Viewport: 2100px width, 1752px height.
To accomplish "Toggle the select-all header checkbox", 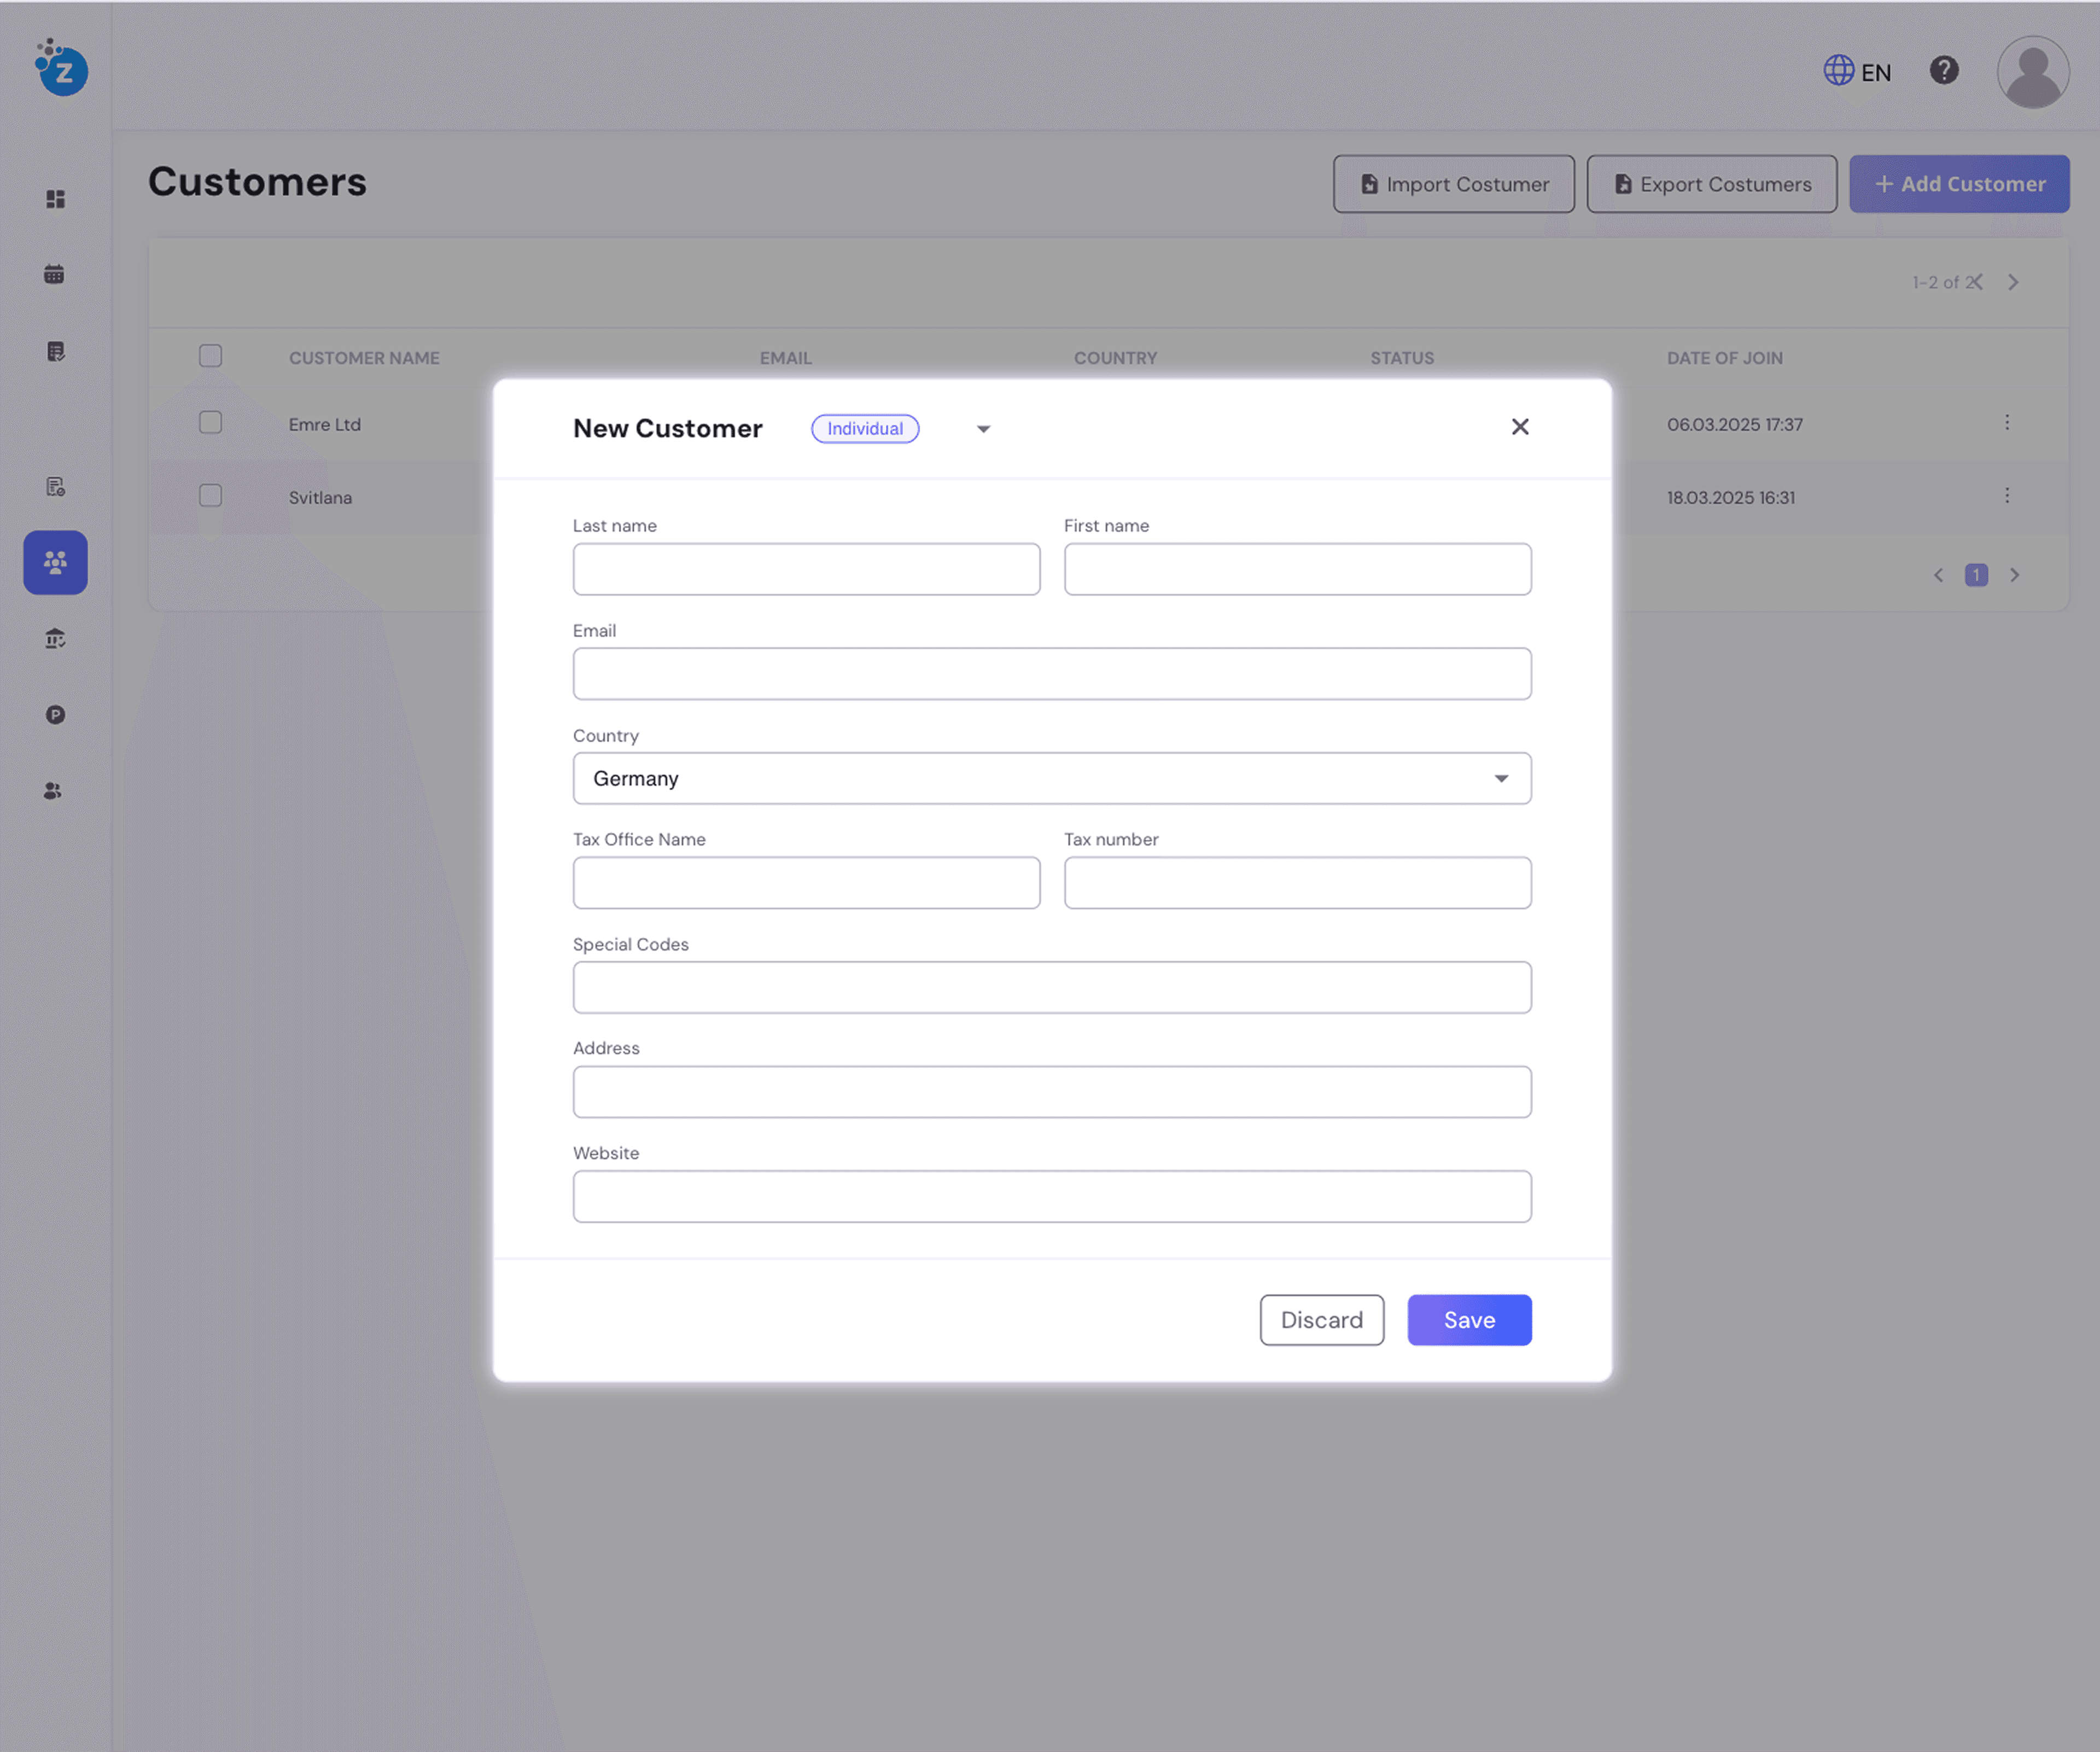I will tap(210, 356).
